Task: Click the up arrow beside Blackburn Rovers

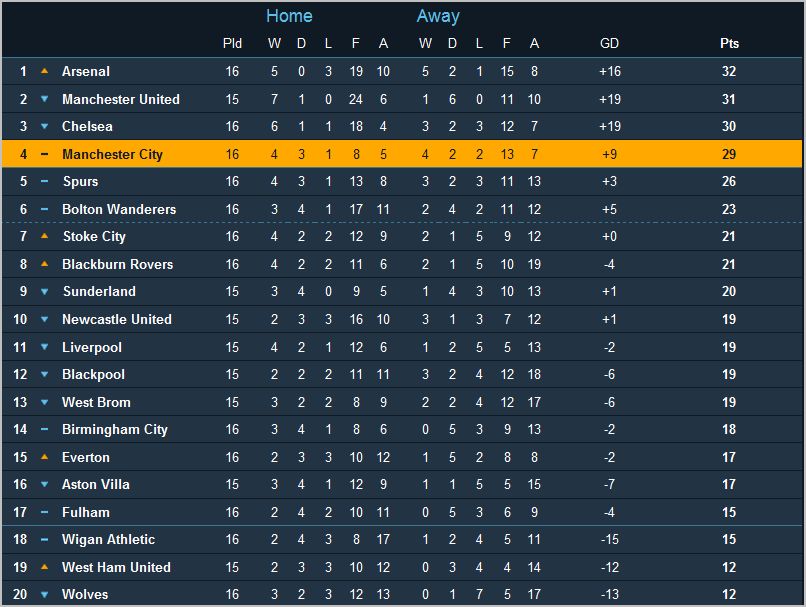Action: tap(44, 264)
